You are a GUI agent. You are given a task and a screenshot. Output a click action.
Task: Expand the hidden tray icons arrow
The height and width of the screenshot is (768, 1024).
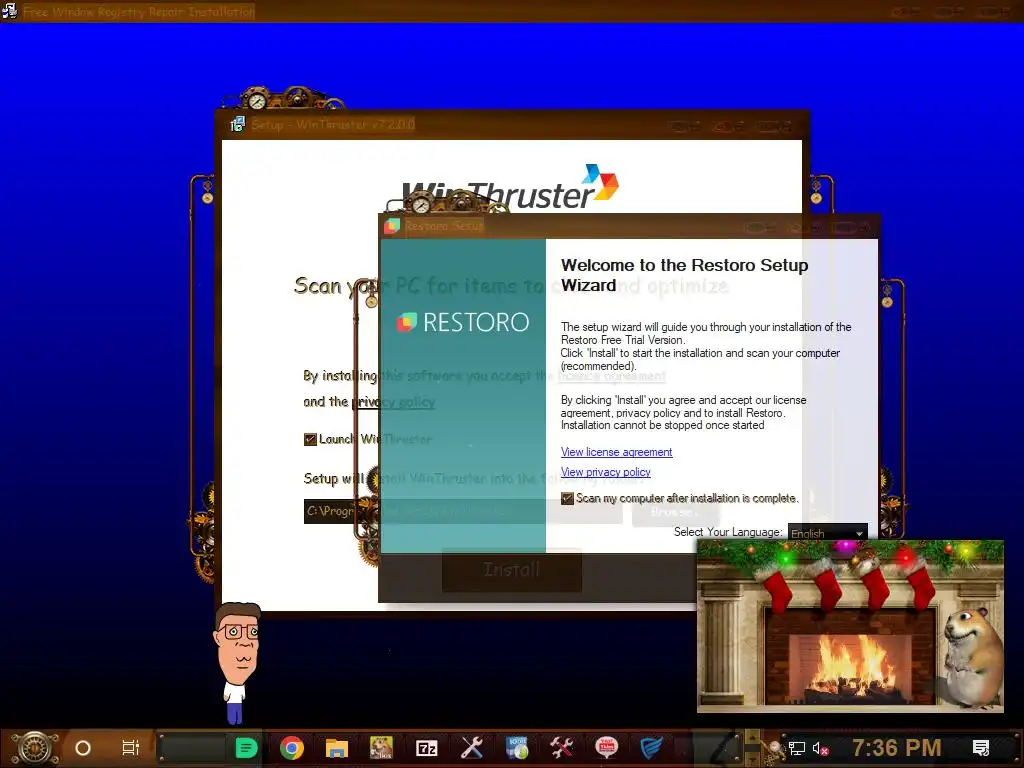(752, 740)
